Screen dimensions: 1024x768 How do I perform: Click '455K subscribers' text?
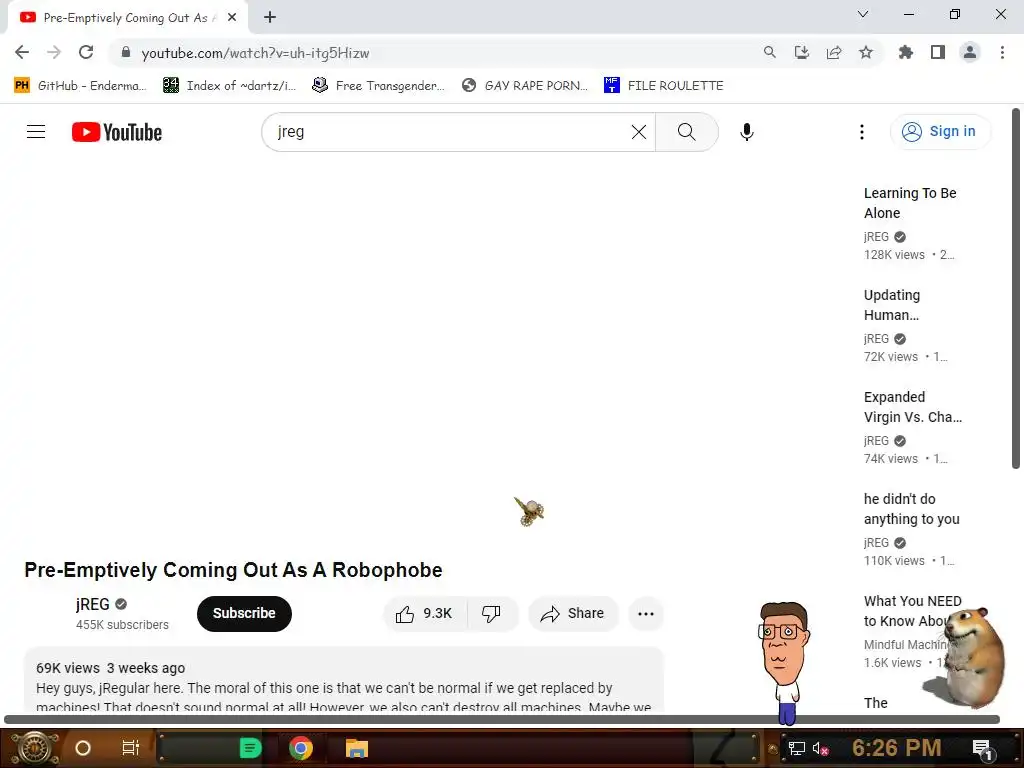tap(122, 625)
